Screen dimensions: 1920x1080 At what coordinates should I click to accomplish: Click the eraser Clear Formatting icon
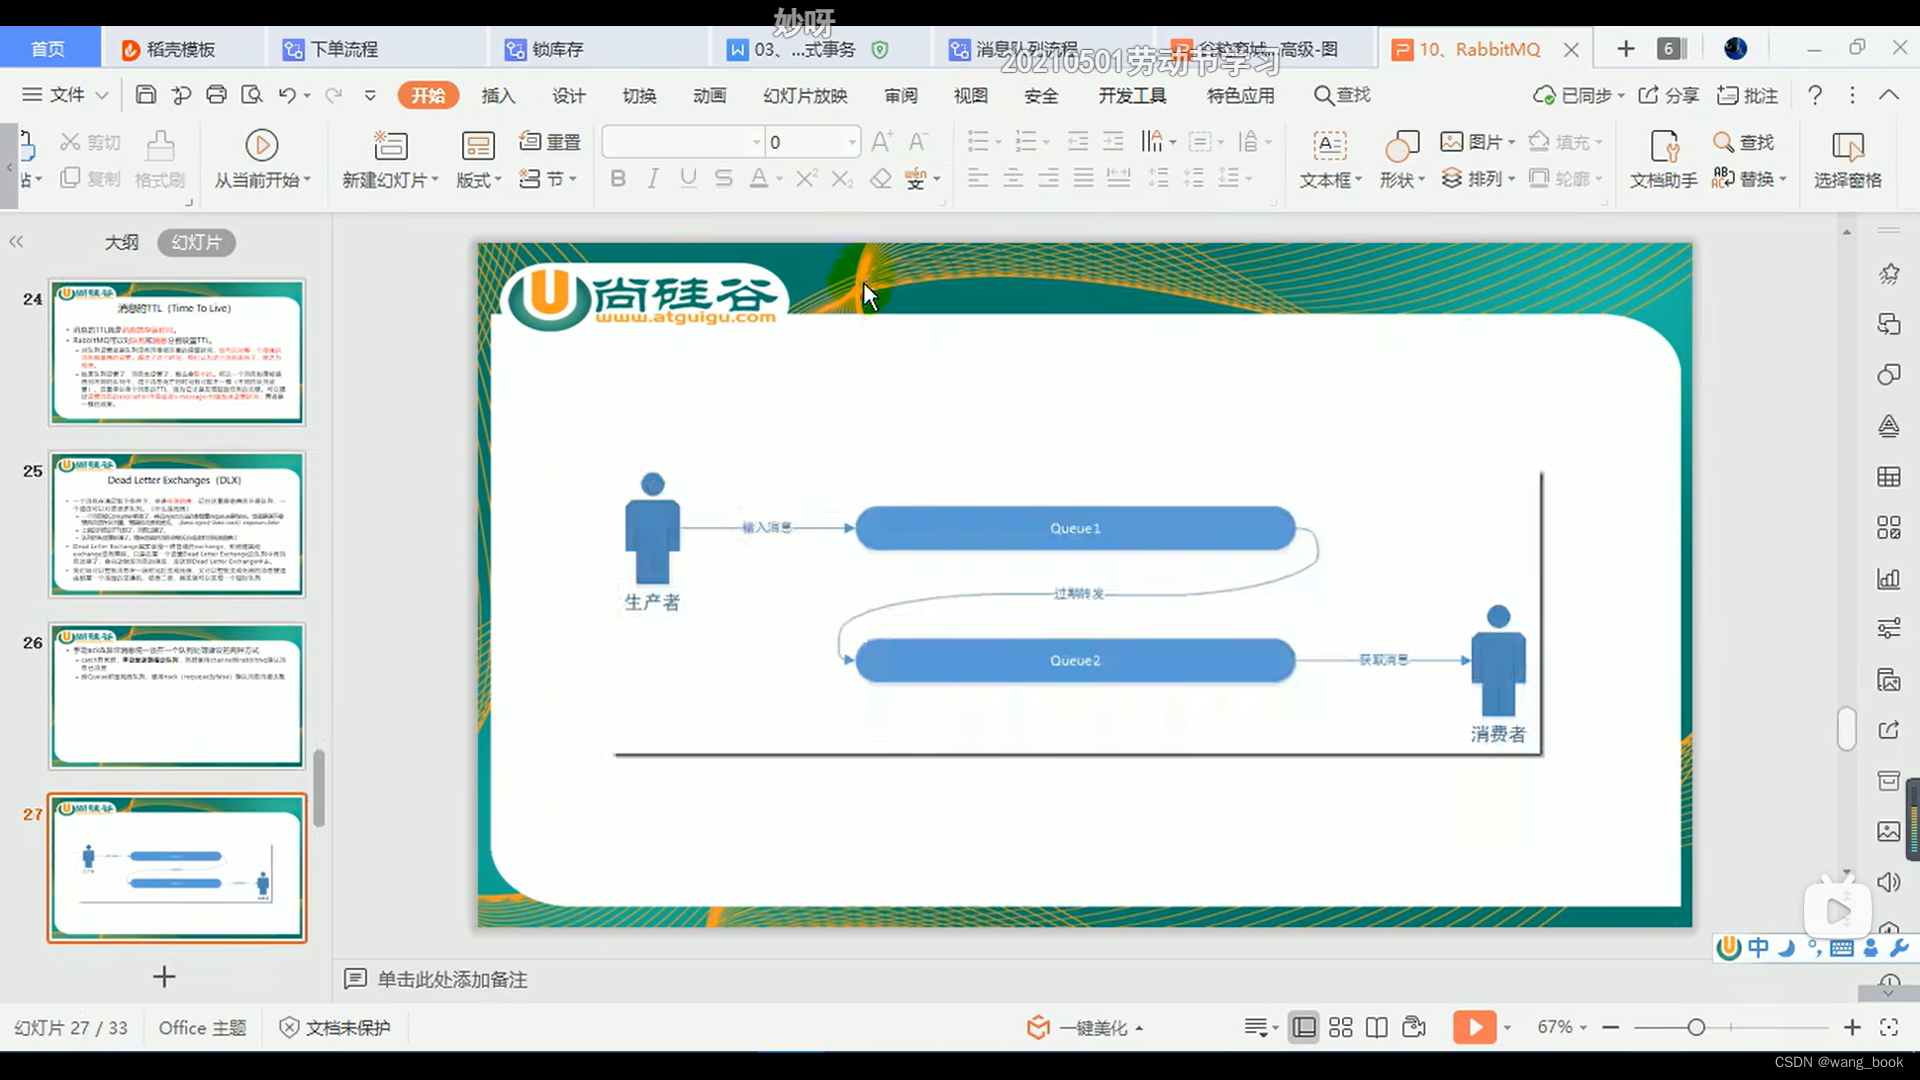[880, 179]
